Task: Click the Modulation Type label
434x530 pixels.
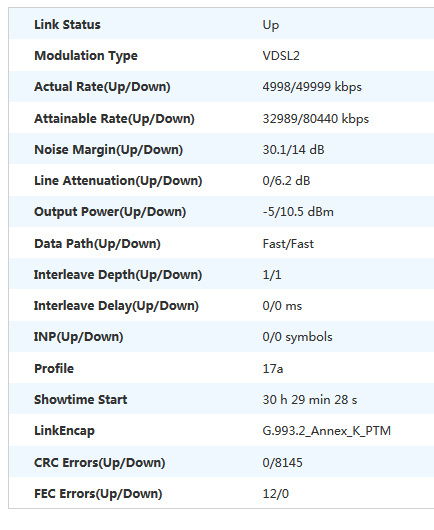Action: tap(86, 56)
